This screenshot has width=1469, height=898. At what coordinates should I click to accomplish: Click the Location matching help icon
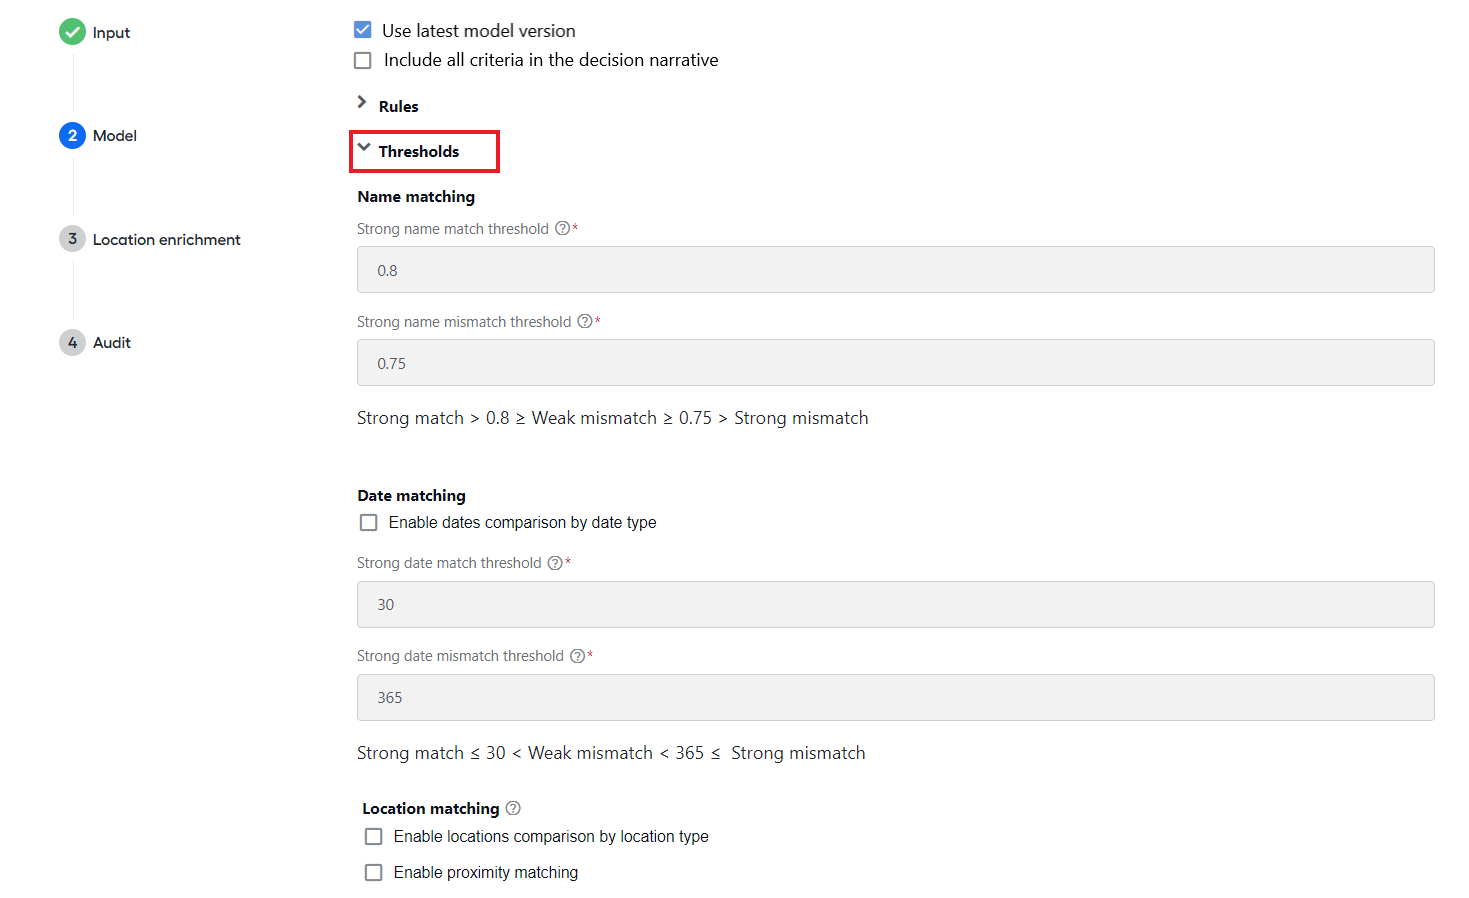(513, 808)
